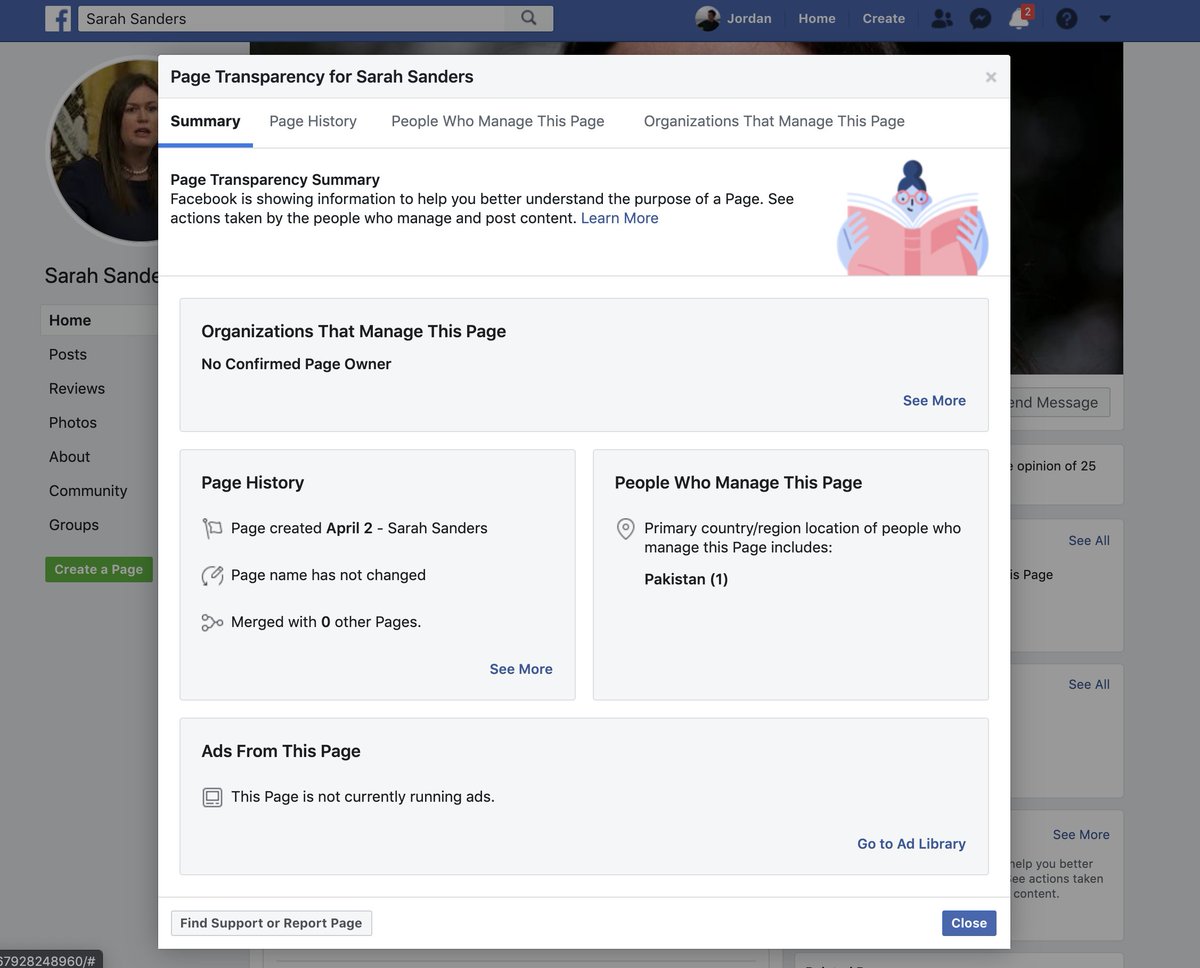Click the merged pages icon
The image size is (1200, 968).
click(212, 621)
